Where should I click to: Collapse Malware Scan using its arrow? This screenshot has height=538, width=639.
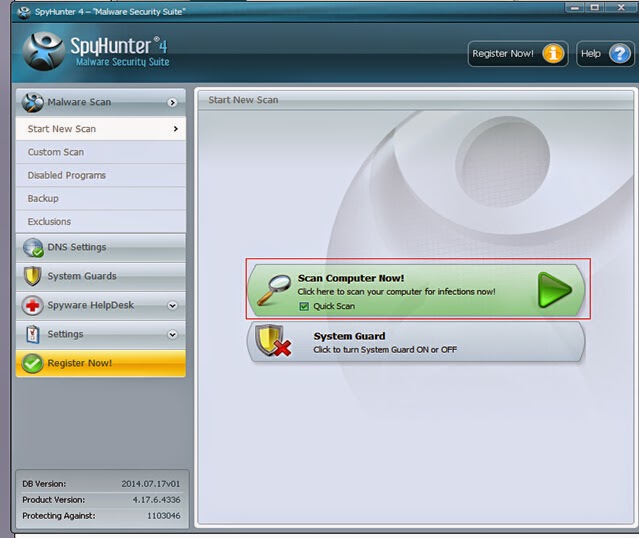click(x=172, y=102)
